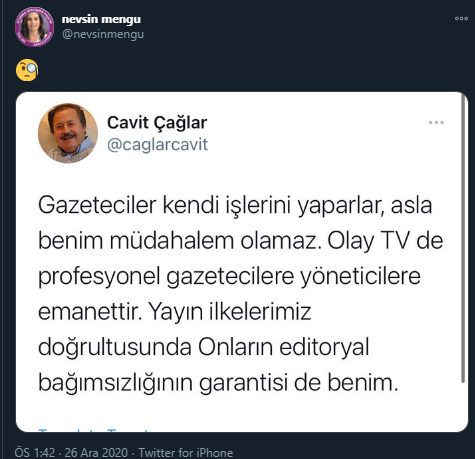Viewport: 475px width, 459px height.
Task: Click the line starting 'doğrultusunda Onların editoryal'
Action: pyautogui.click(x=204, y=347)
